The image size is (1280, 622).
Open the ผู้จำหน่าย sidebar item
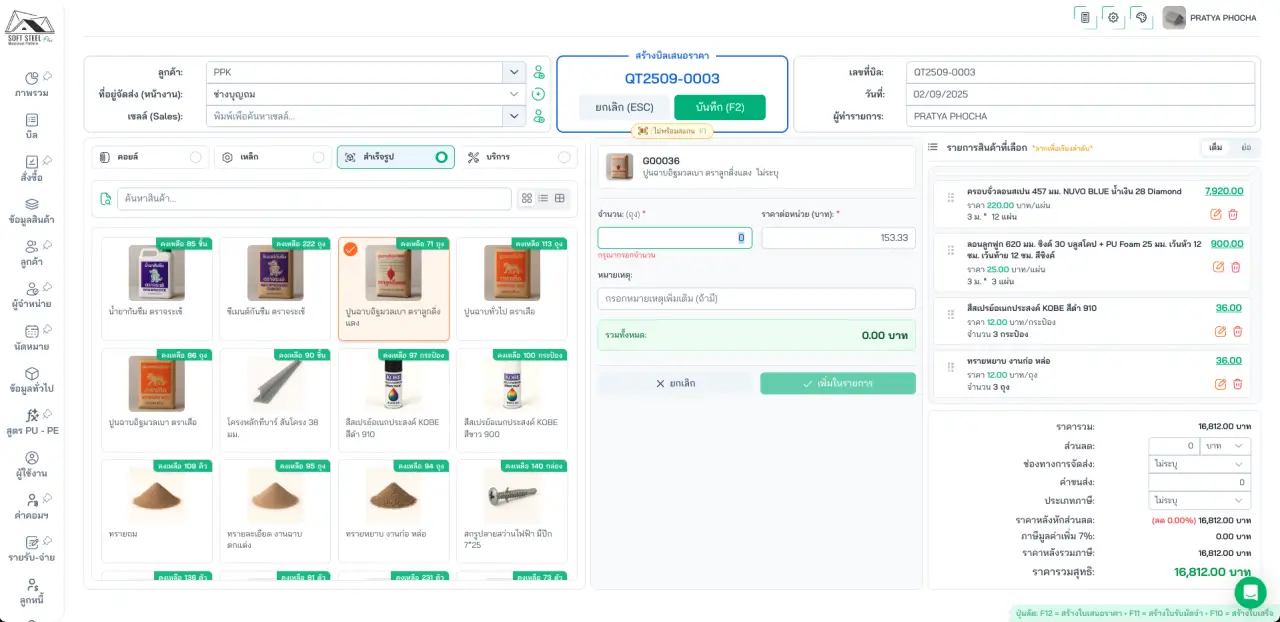32,294
